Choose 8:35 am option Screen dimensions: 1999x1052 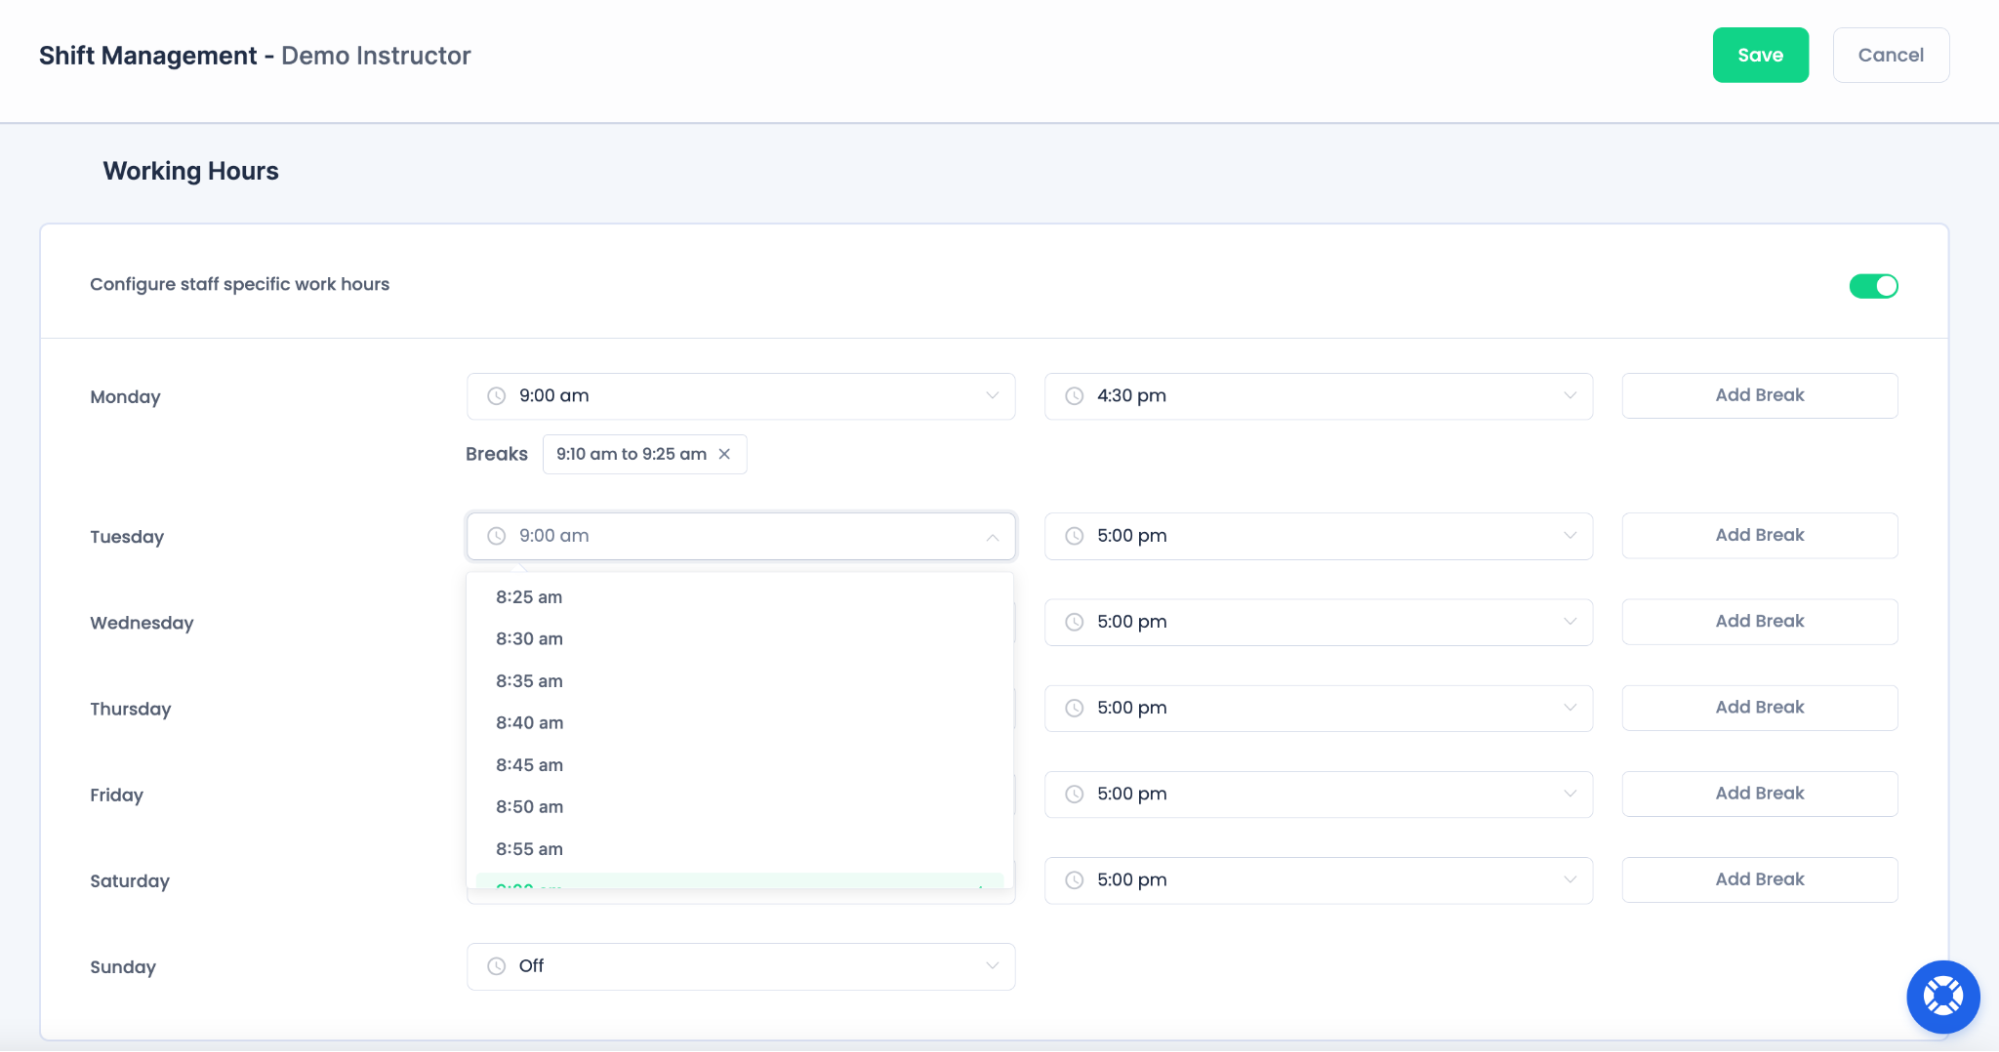(x=739, y=681)
